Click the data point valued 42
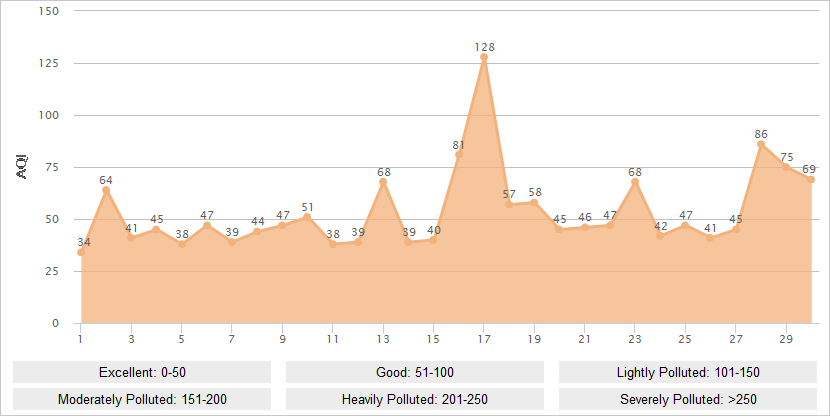 [660, 236]
